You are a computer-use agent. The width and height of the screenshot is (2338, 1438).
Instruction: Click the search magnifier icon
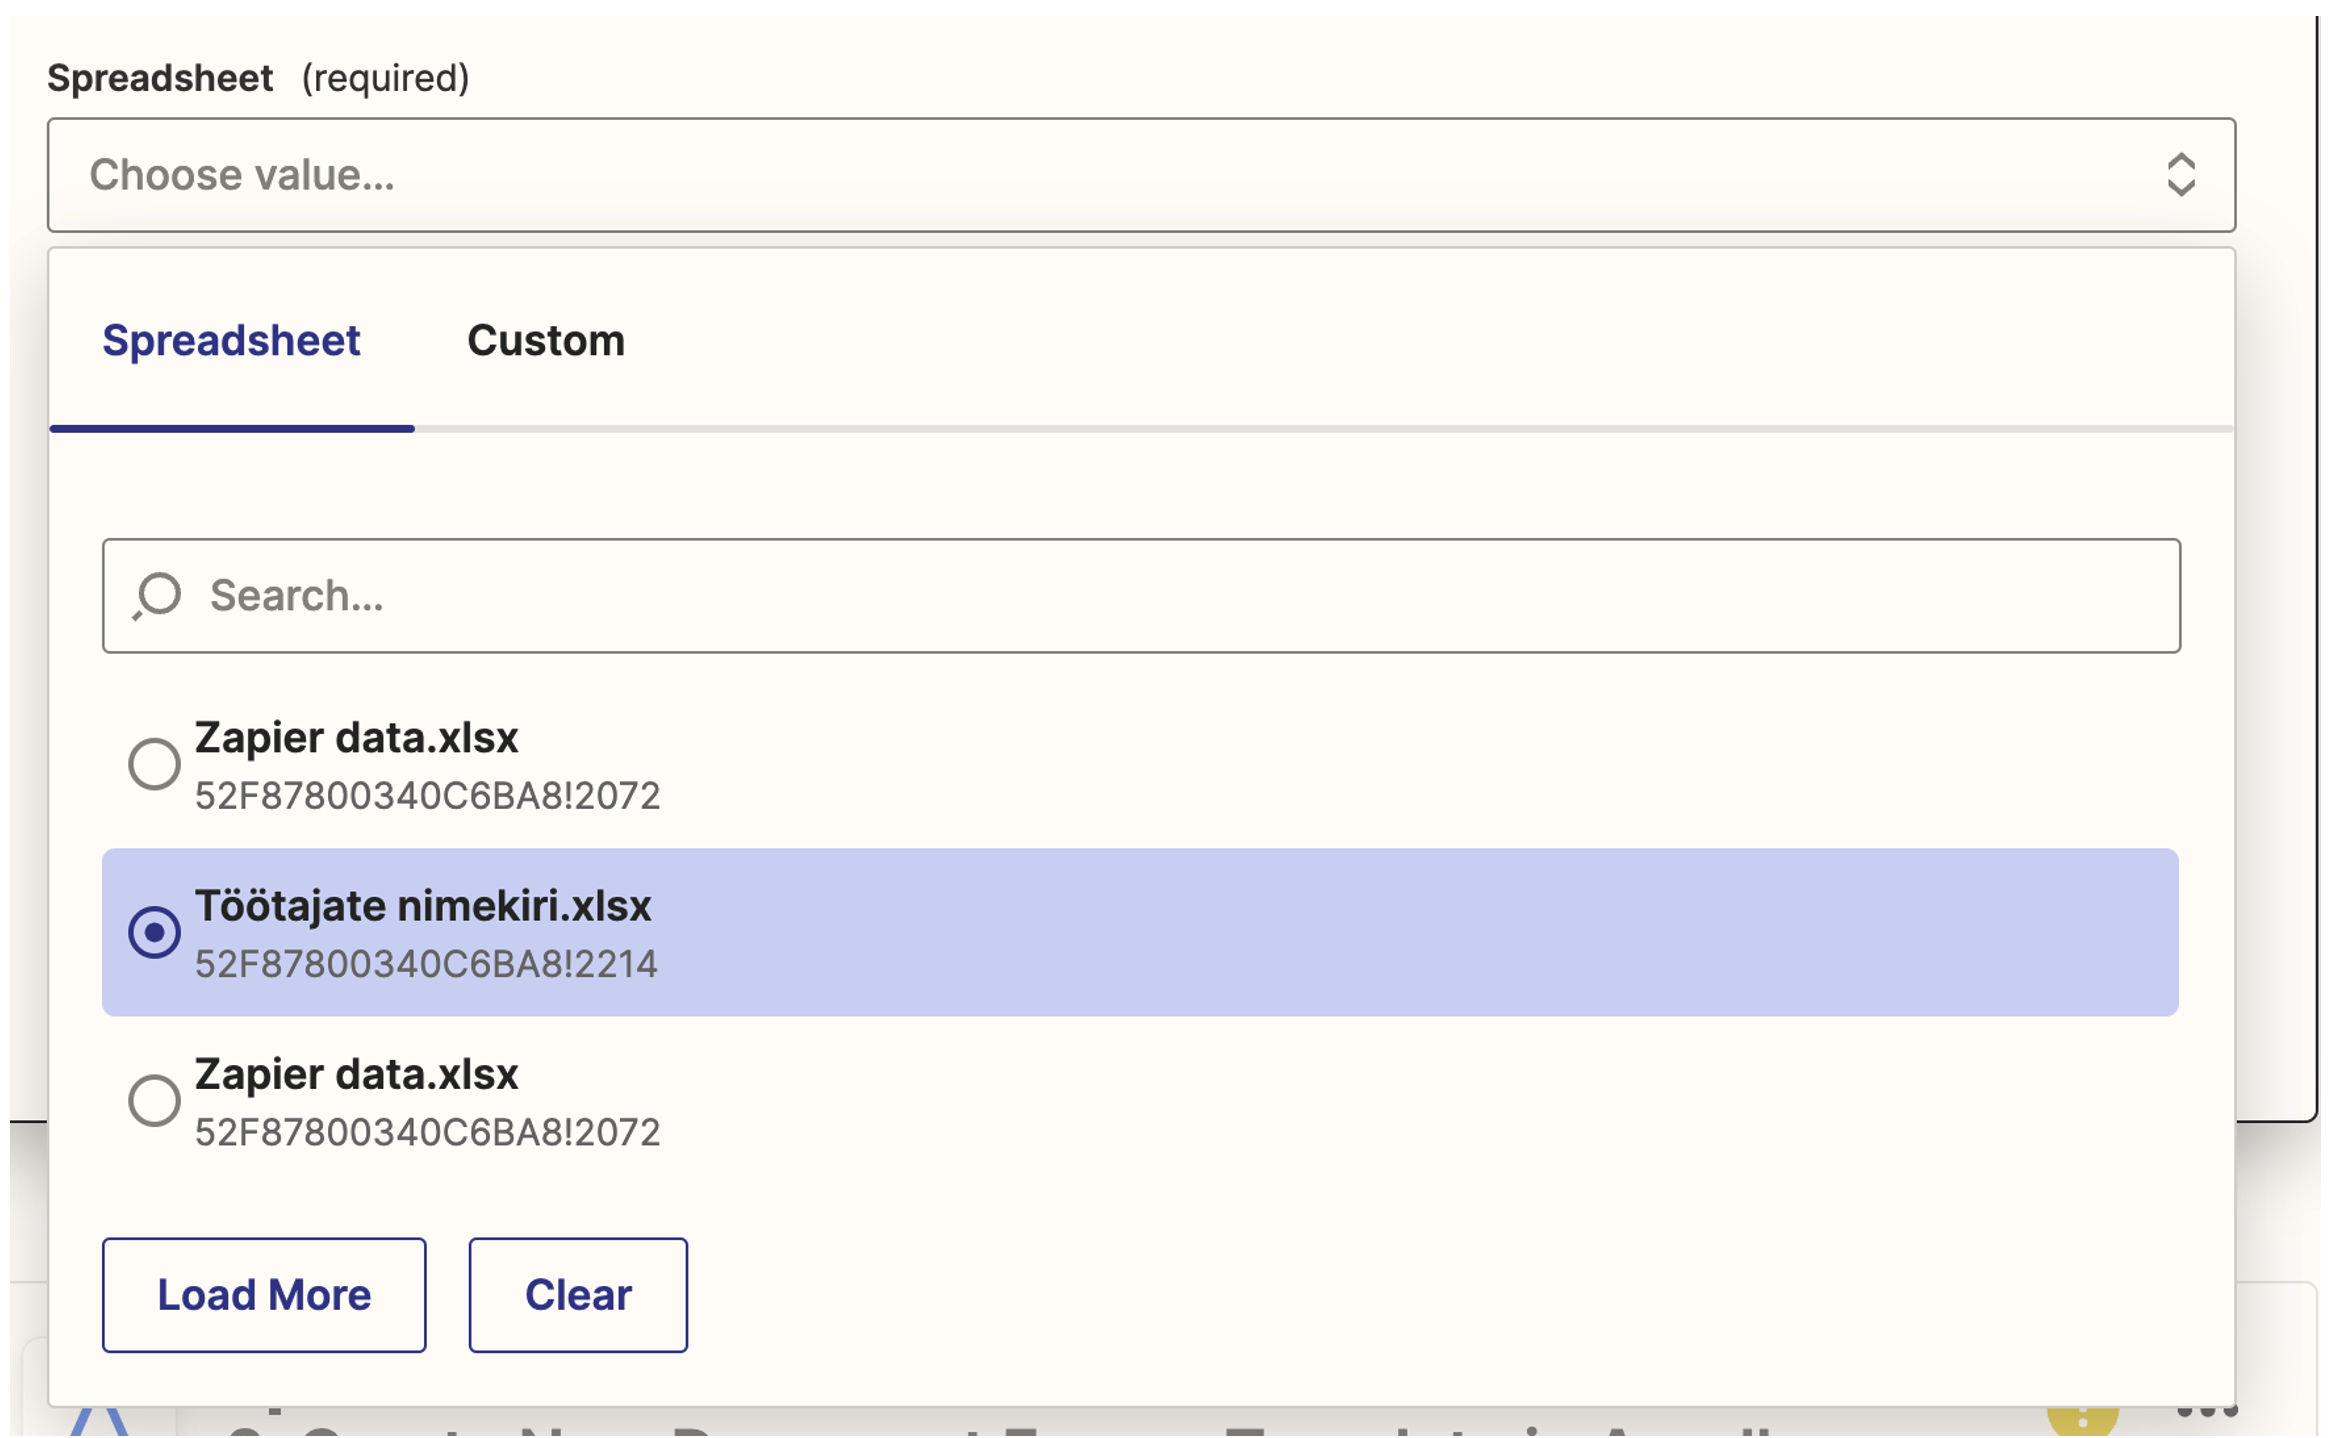click(157, 596)
